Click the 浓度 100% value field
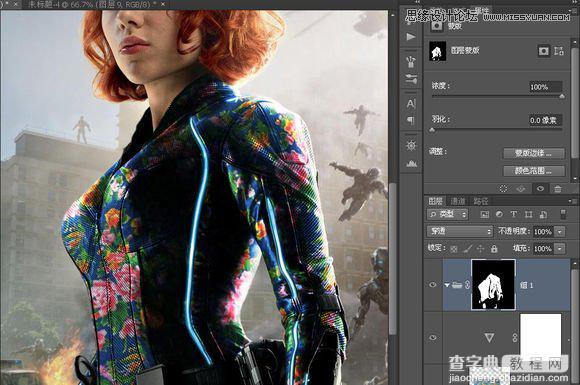This screenshot has width=580, height=385. 546,87
